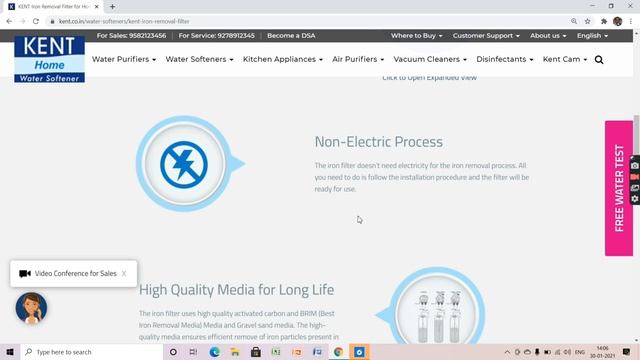Open the notification center icon

pyautogui.click(x=627, y=352)
